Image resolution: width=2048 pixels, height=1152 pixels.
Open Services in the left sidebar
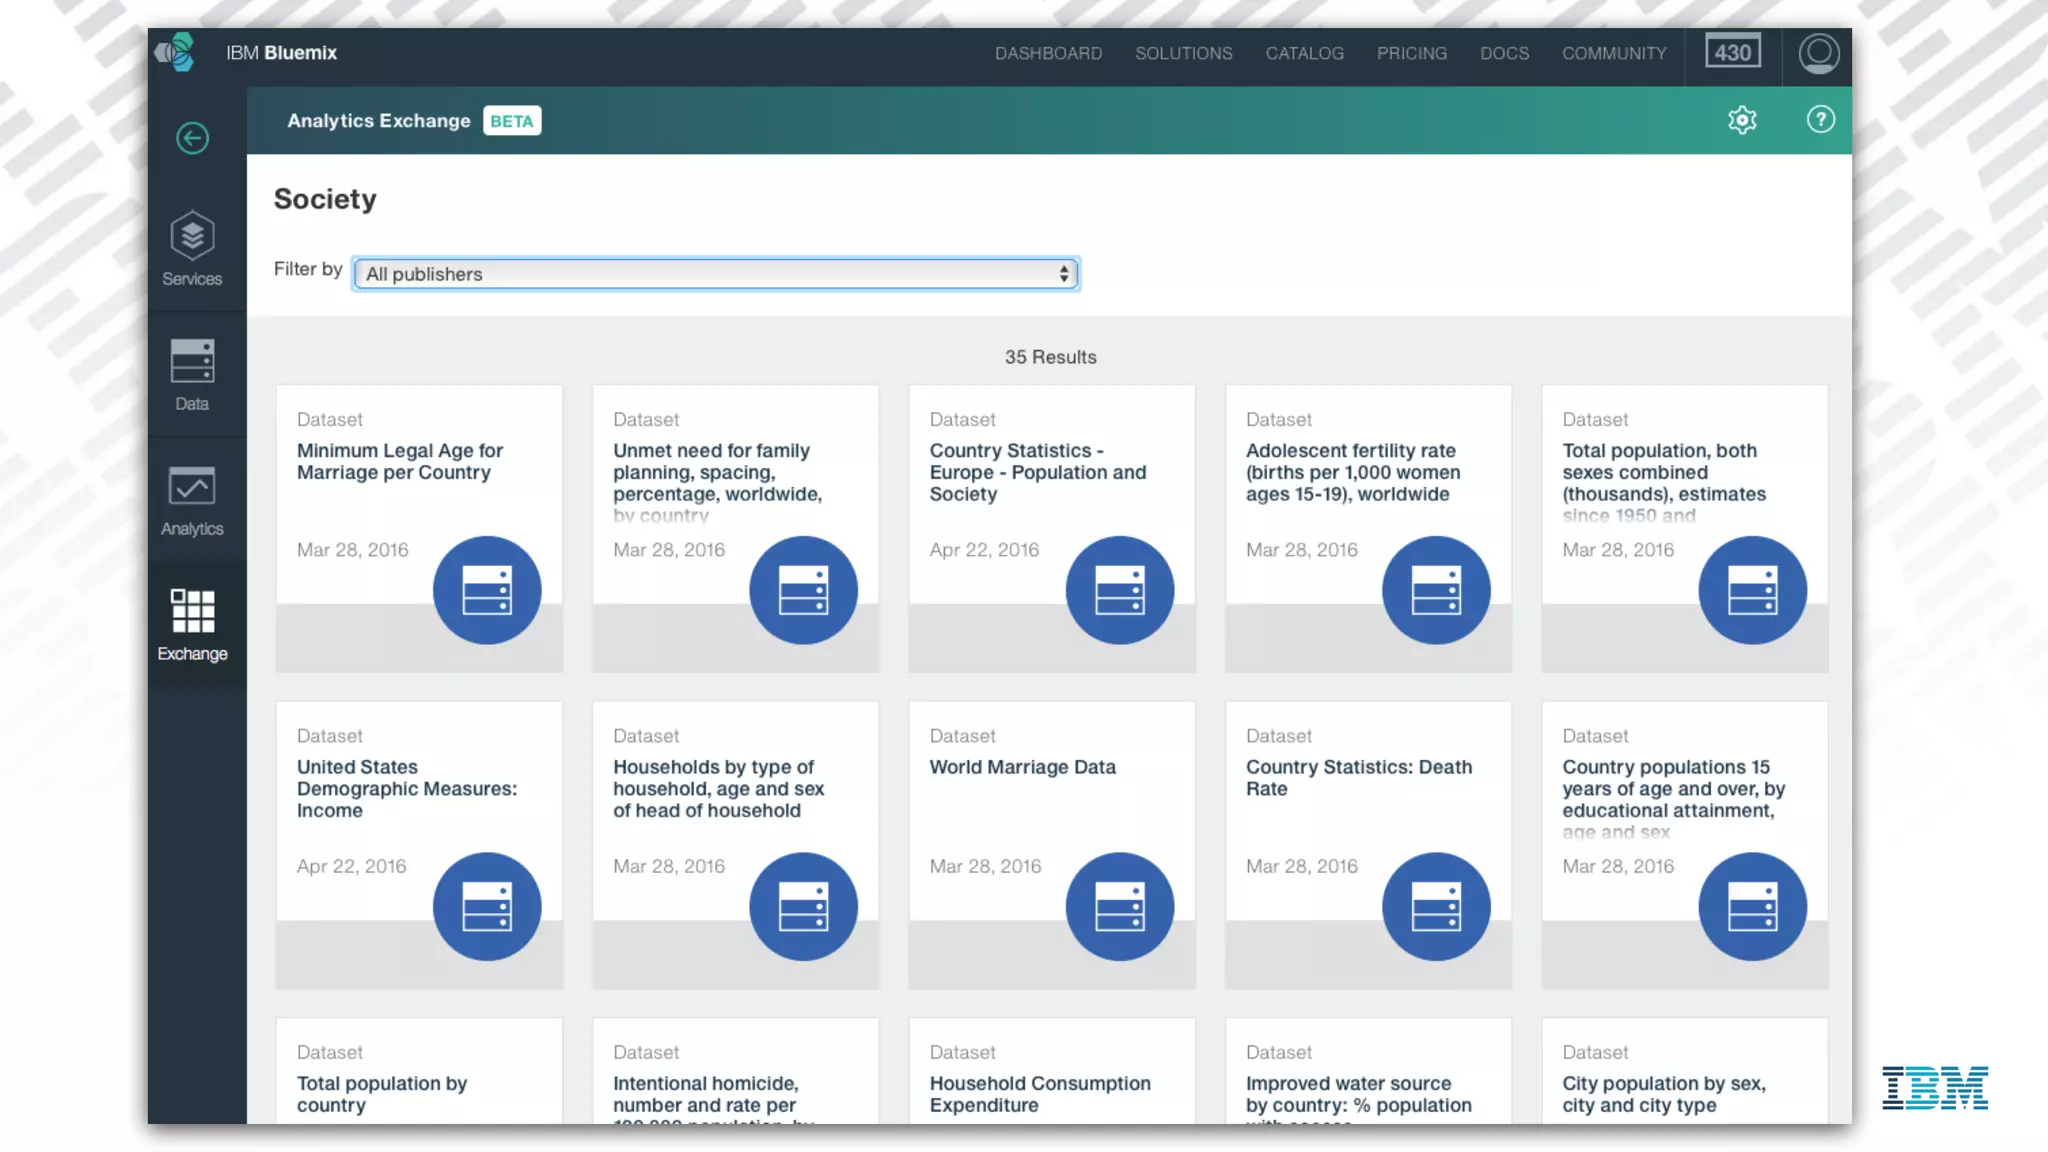point(192,248)
